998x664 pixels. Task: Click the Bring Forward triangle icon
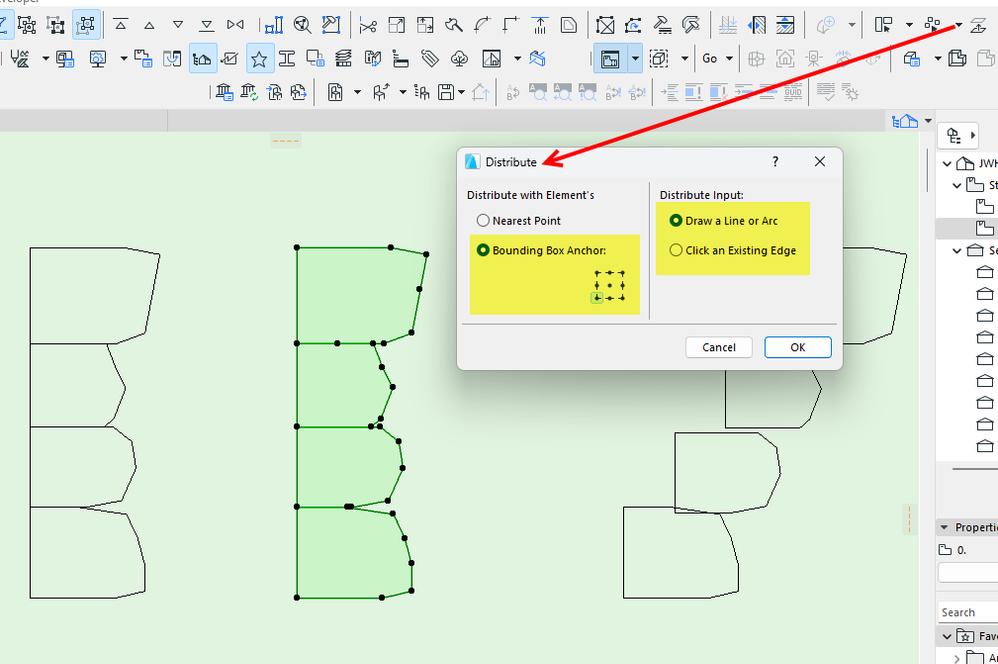[149, 25]
